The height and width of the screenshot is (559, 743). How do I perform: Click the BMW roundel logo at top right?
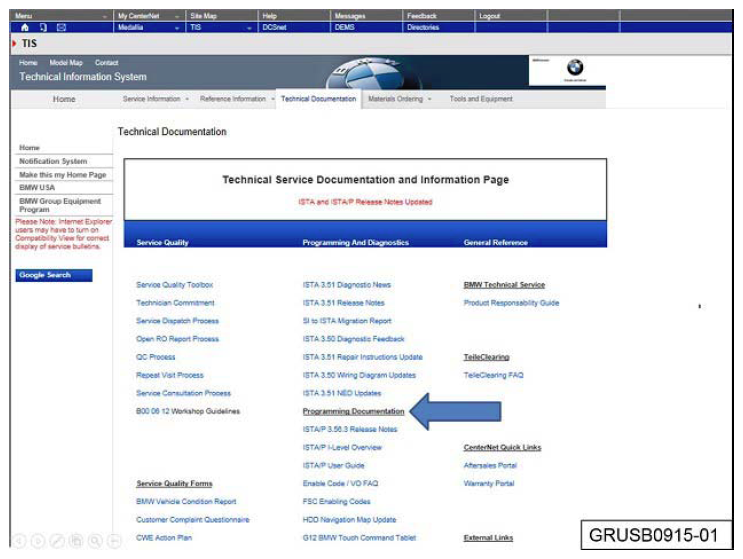pos(575,67)
